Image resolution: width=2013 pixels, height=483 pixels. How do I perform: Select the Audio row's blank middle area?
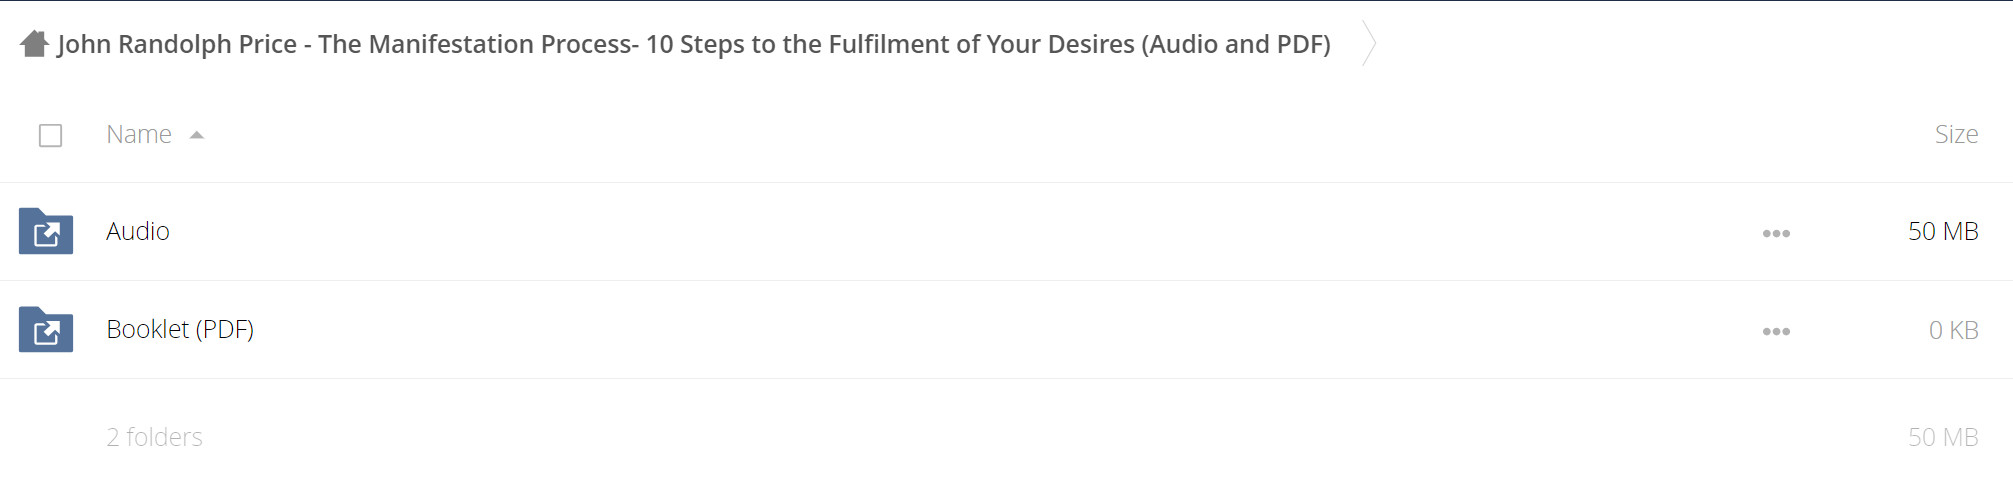pos(960,231)
